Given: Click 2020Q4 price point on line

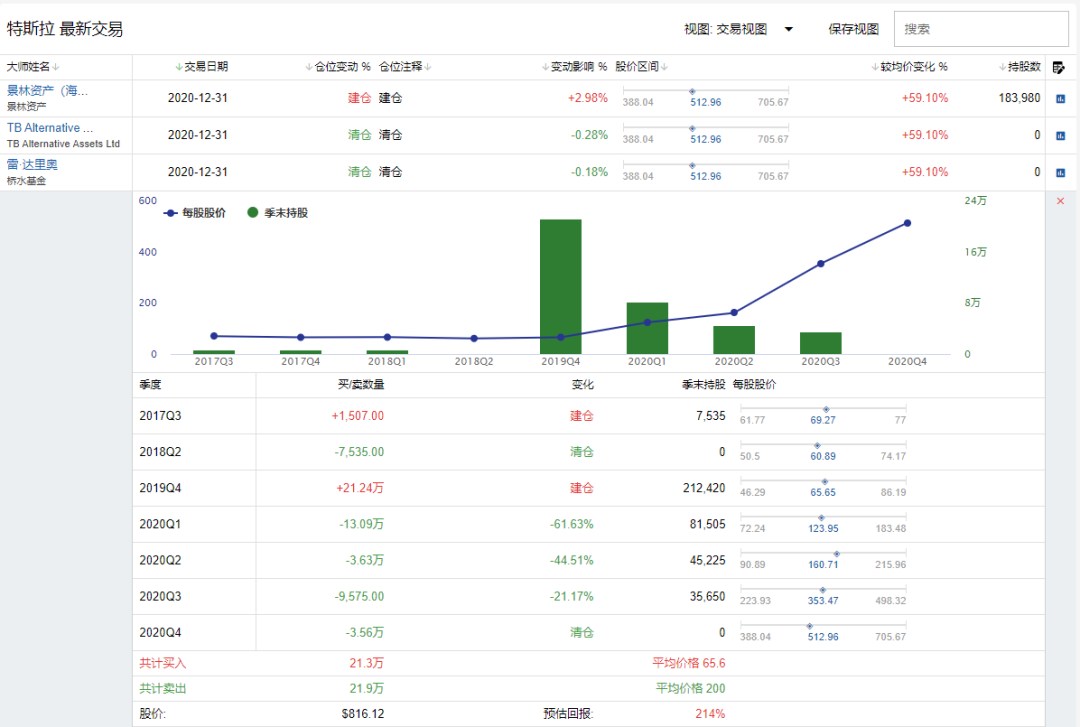Looking at the screenshot, I should (x=907, y=223).
